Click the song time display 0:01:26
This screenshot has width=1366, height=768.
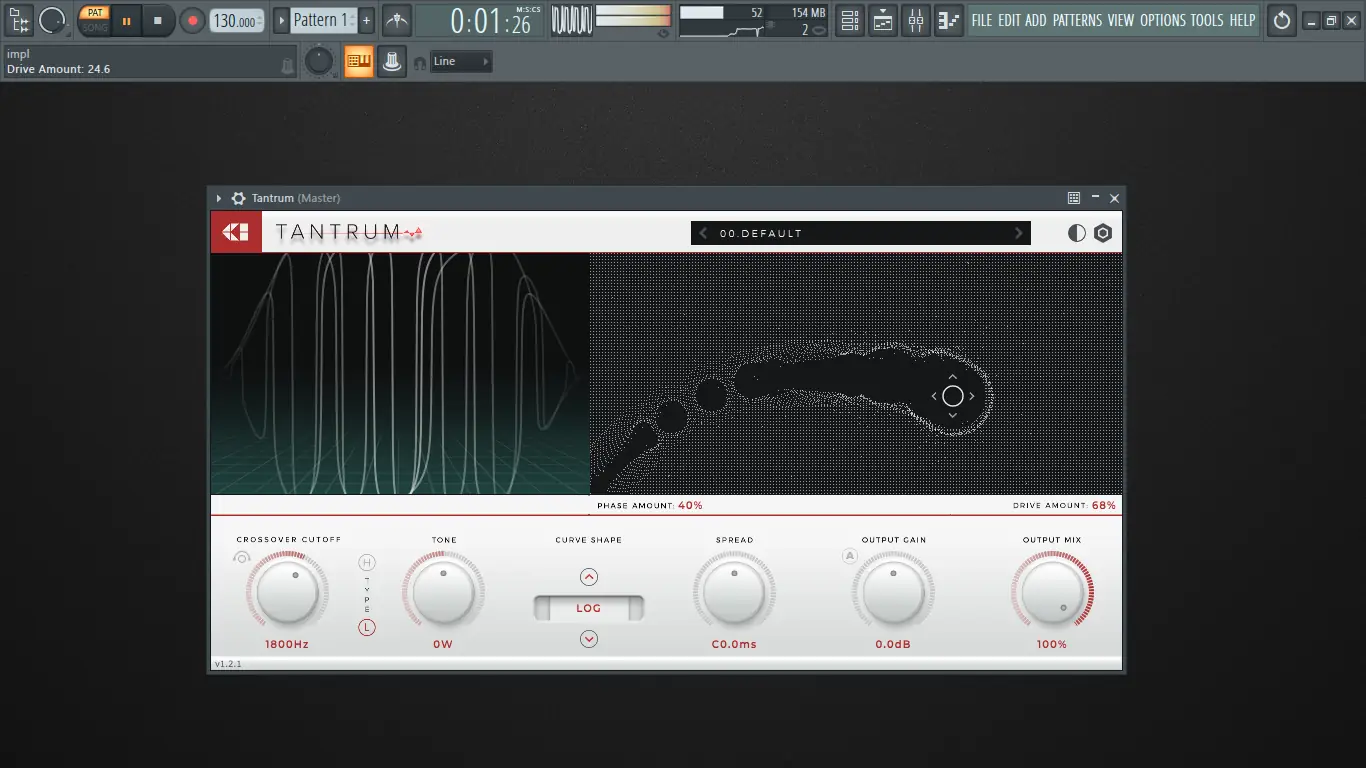point(480,20)
